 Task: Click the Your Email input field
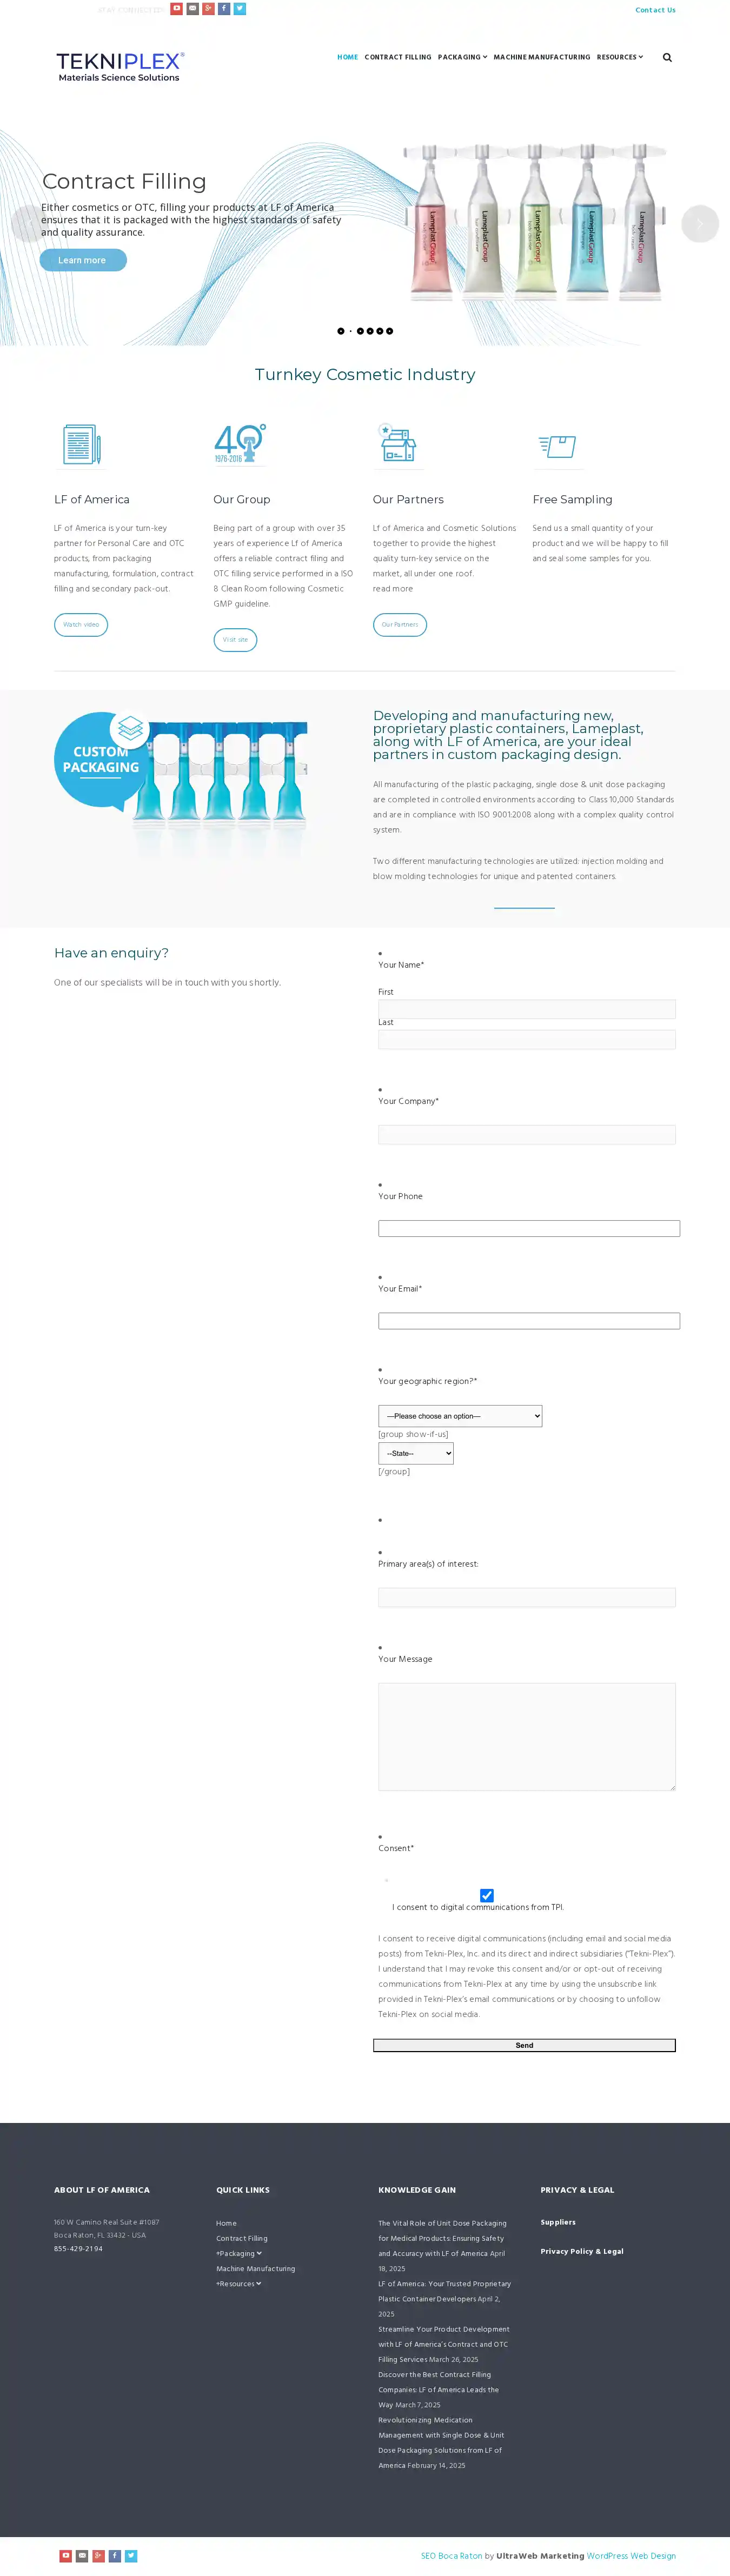click(x=529, y=1321)
